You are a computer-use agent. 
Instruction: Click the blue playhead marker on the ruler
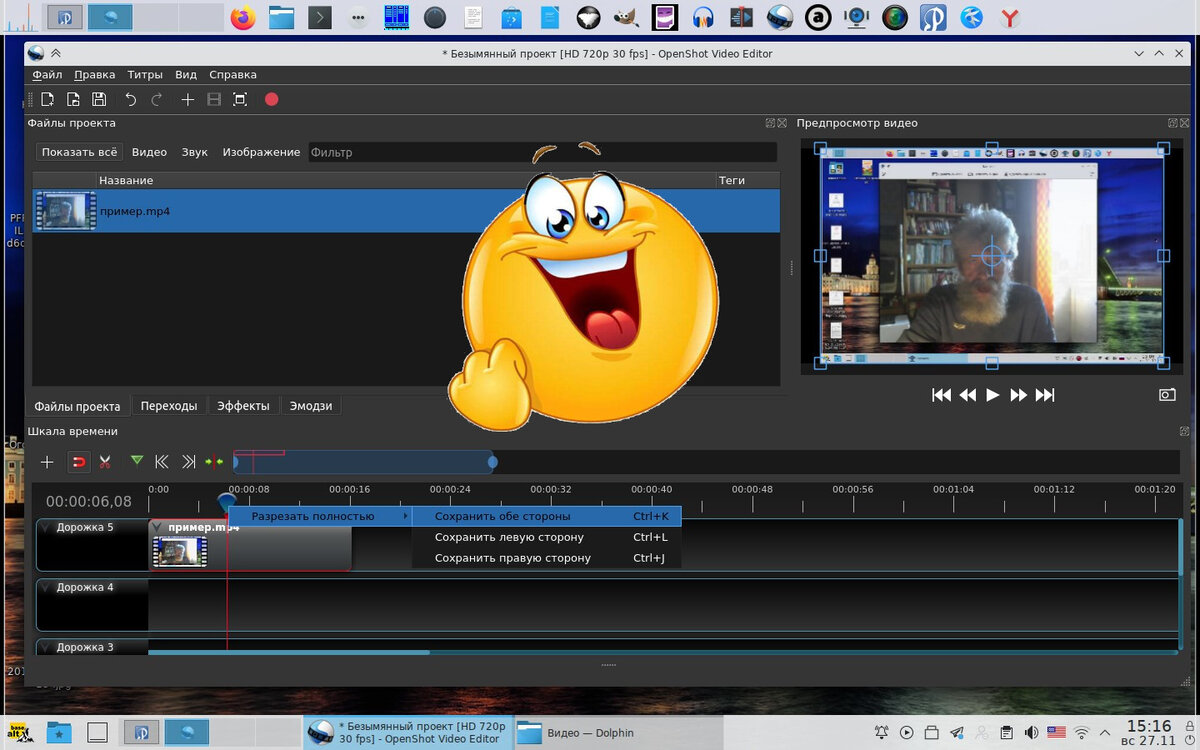[227, 500]
